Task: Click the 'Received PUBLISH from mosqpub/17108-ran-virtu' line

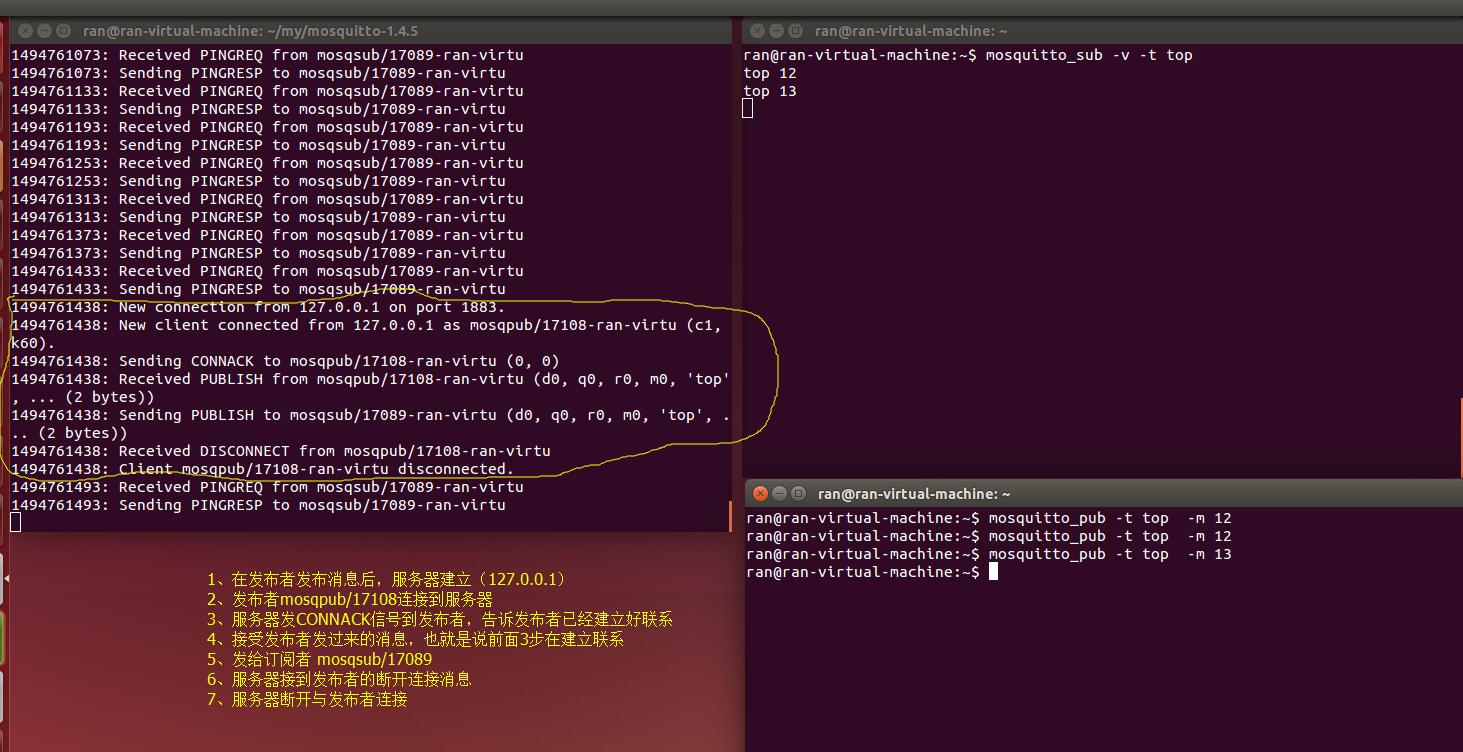Action: tap(370, 388)
